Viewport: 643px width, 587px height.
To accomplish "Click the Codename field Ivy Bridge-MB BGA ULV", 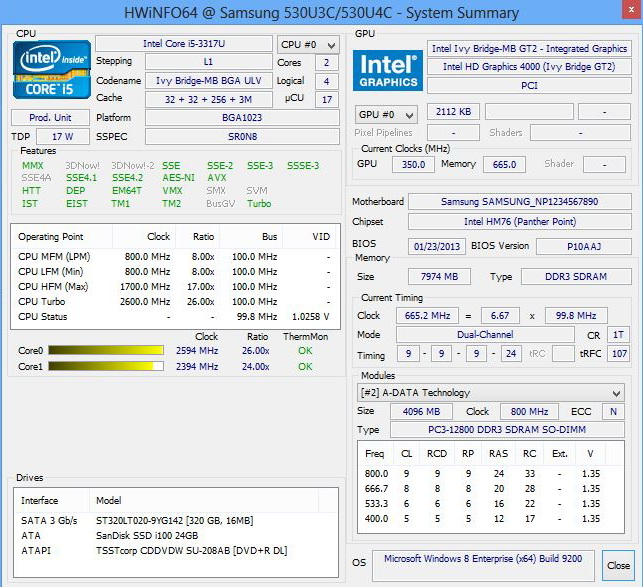I will 208,80.
